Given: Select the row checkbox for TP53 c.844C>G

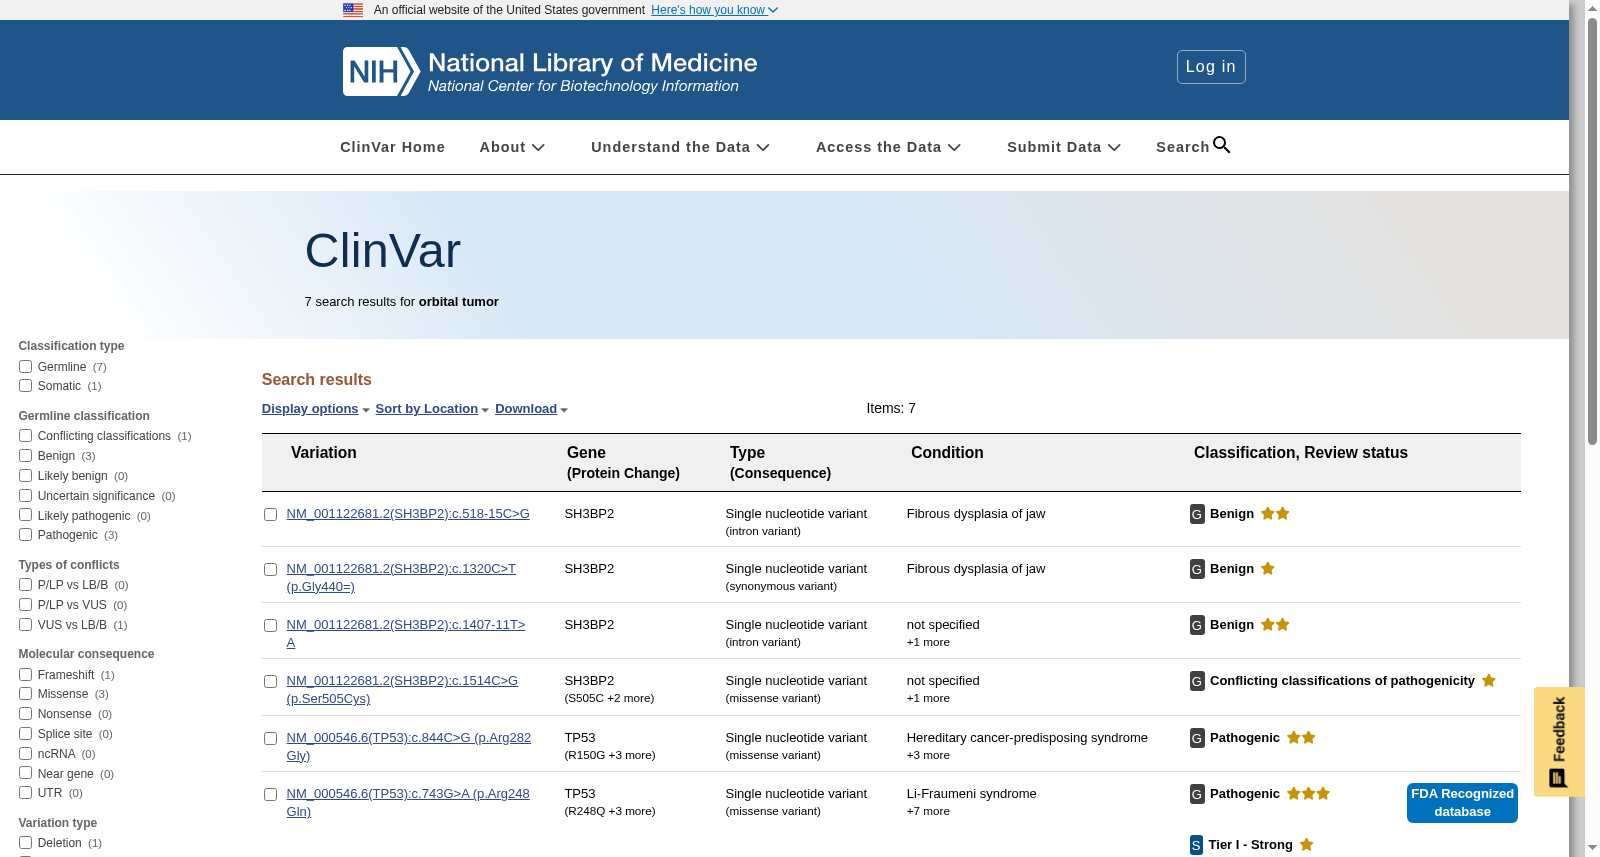Looking at the screenshot, I should point(270,739).
